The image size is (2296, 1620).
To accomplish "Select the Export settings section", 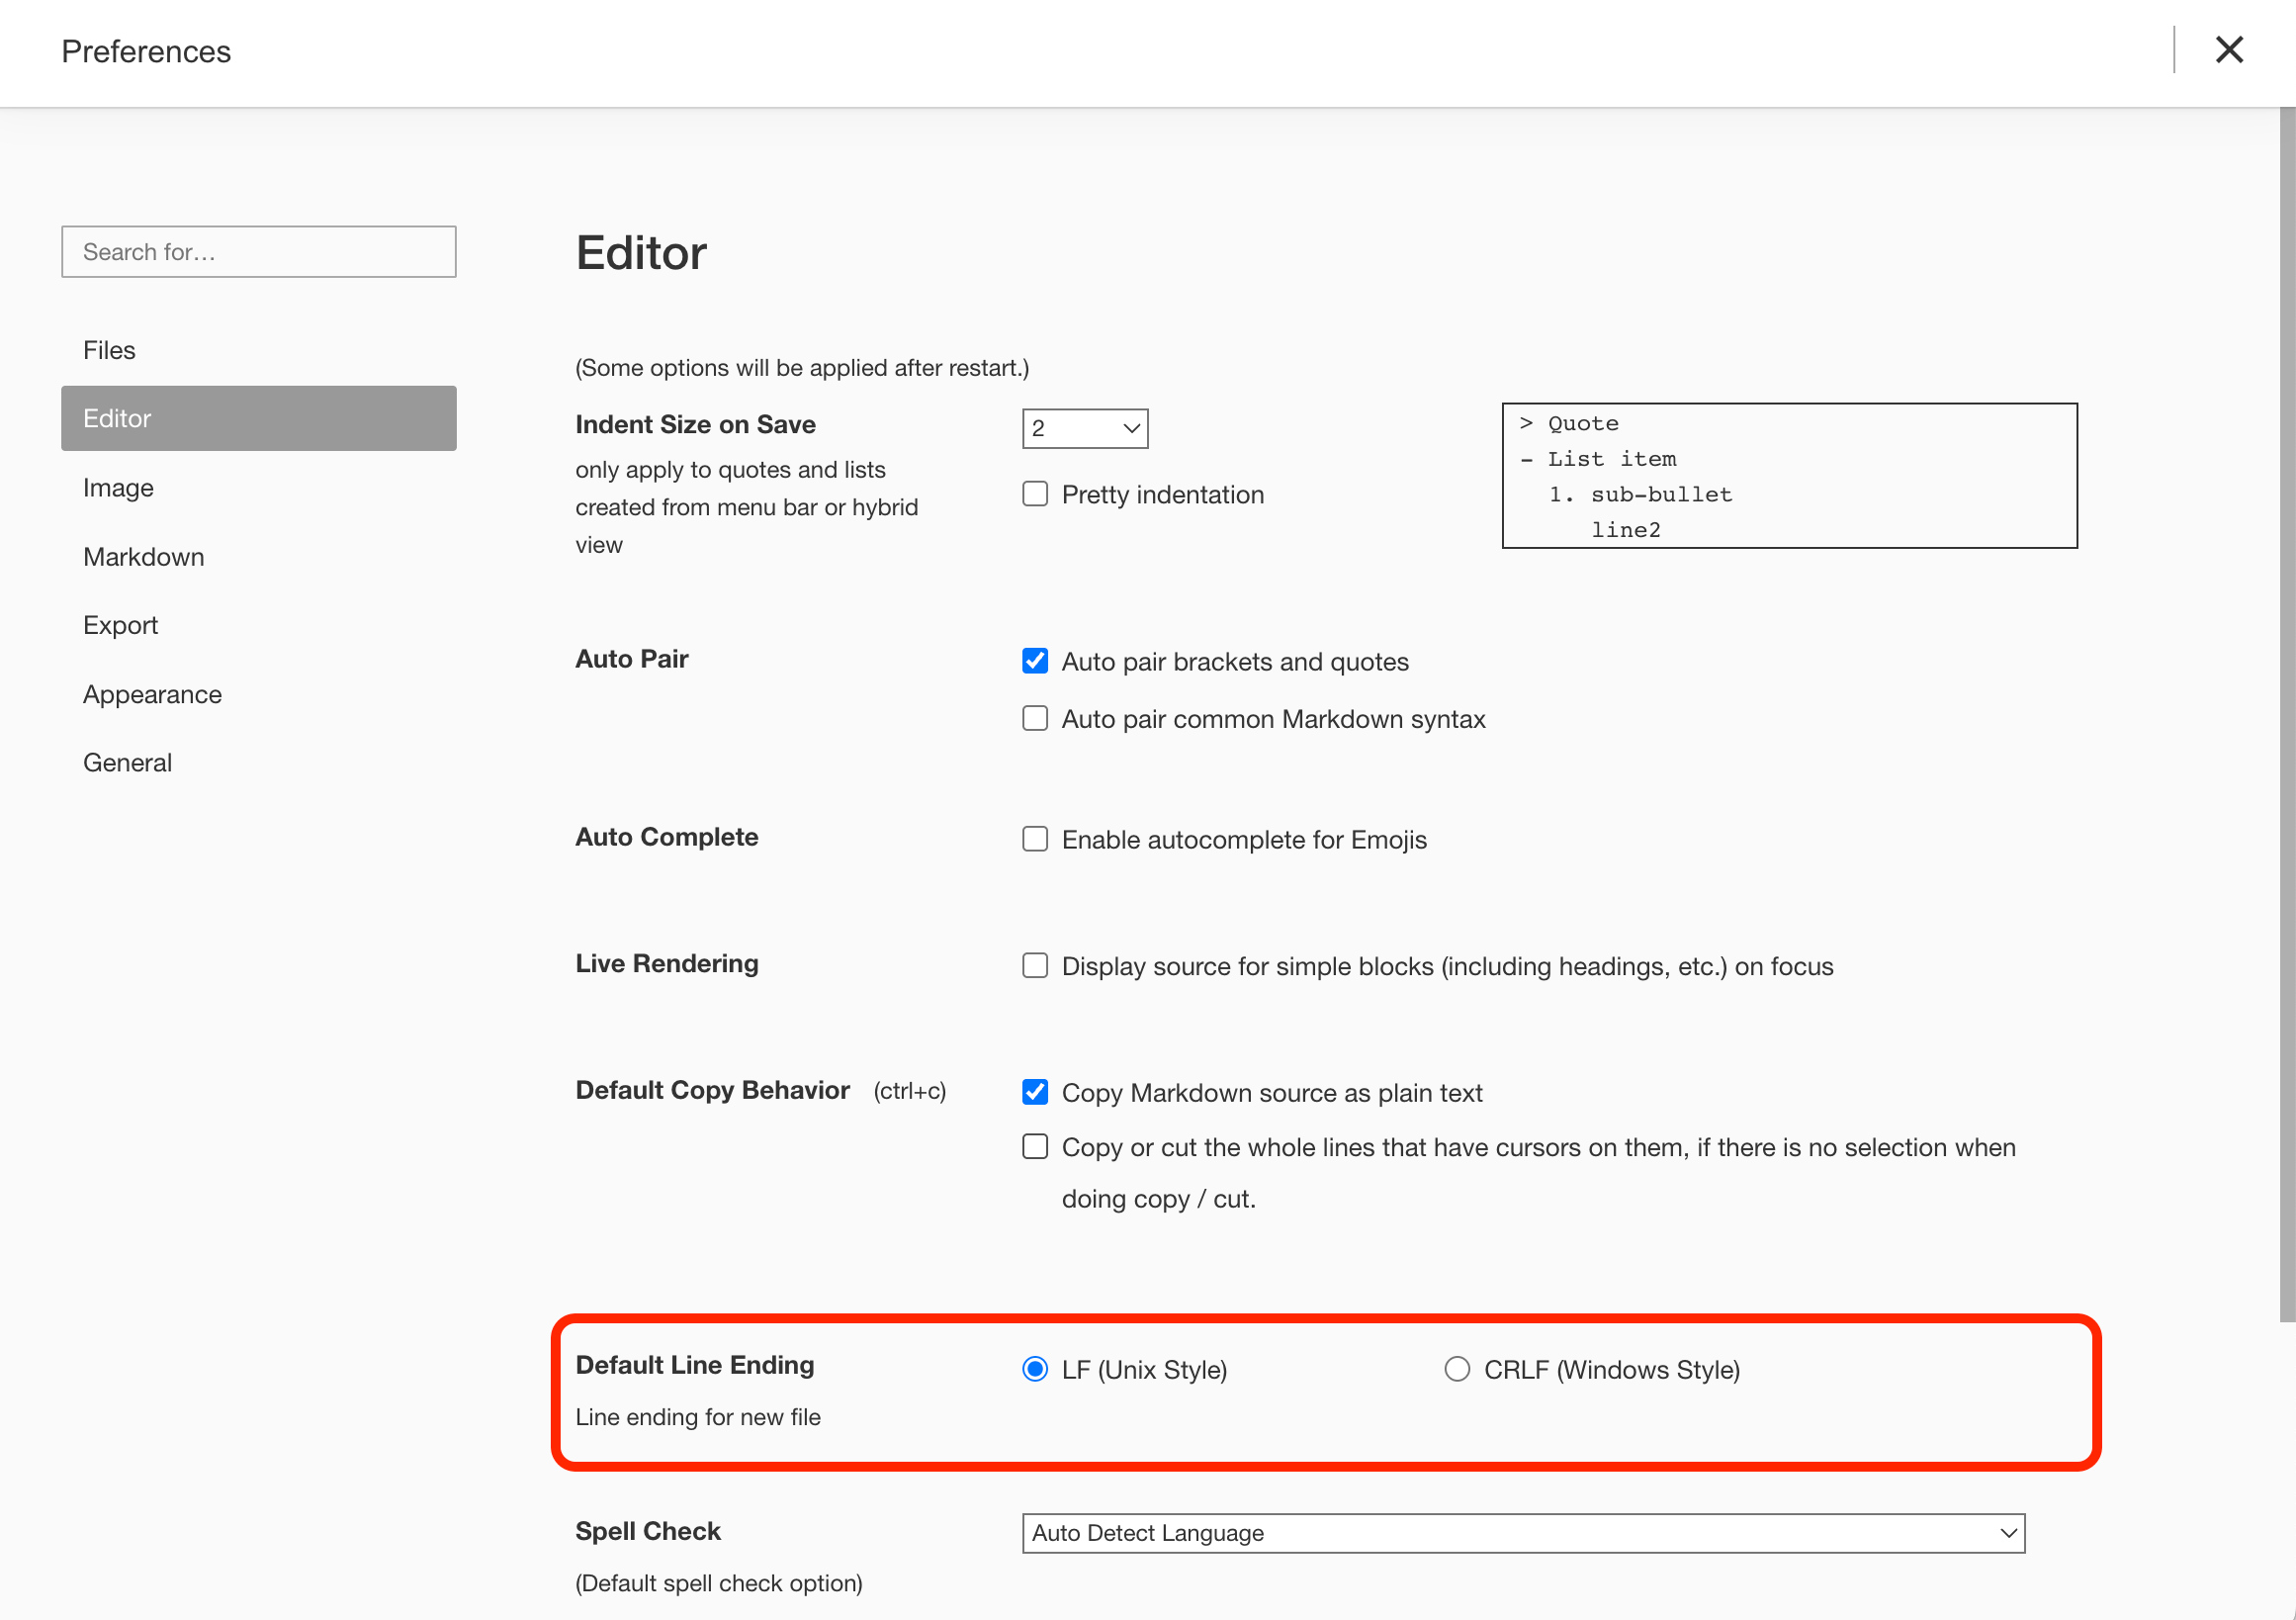I will 120,624.
